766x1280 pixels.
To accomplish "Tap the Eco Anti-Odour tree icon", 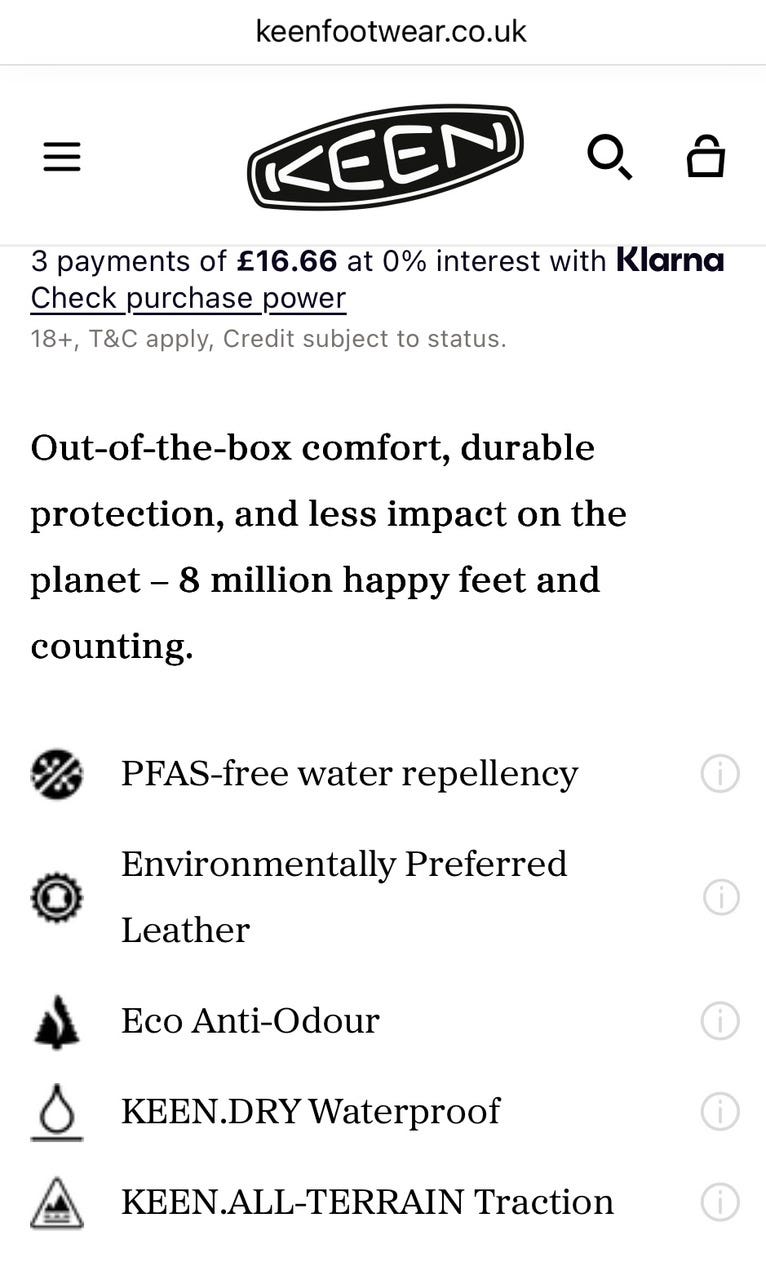I will [57, 1021].
